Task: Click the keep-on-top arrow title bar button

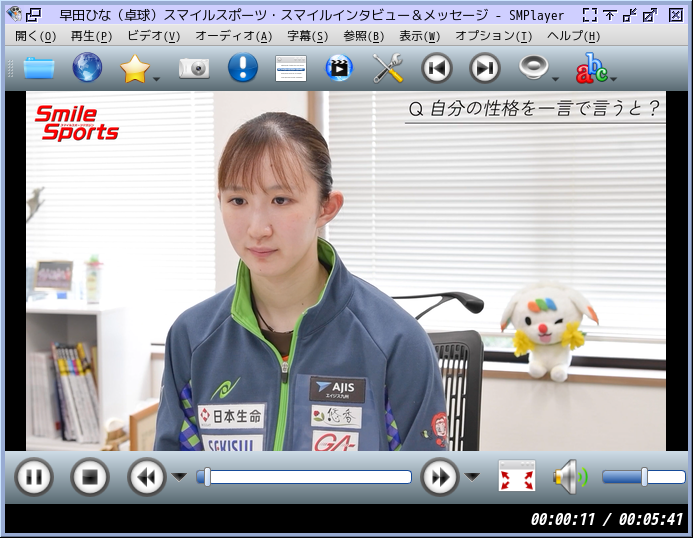Action: [x=610, y=15]
